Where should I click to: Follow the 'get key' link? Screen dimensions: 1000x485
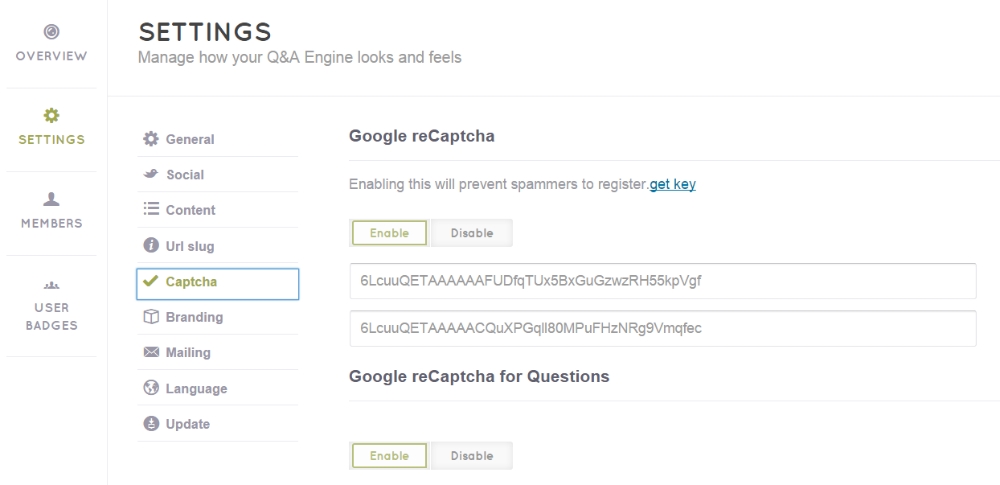coord(673,185)
